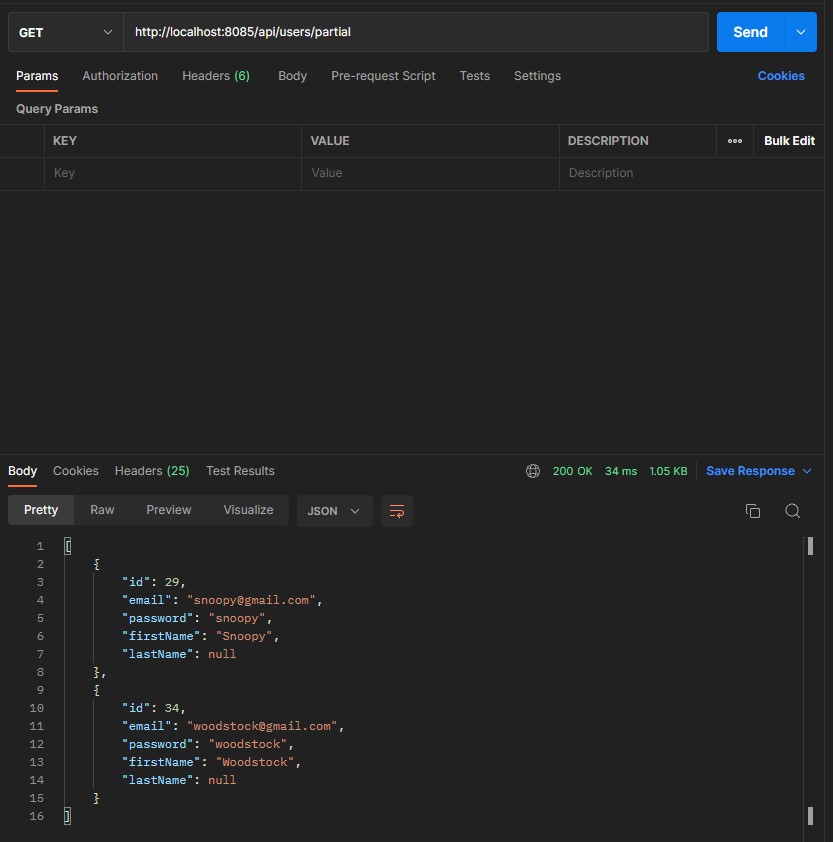The width and height of the screenshot is (833, 842).
Task: Click the Send request button
Action: coord(750,32)
